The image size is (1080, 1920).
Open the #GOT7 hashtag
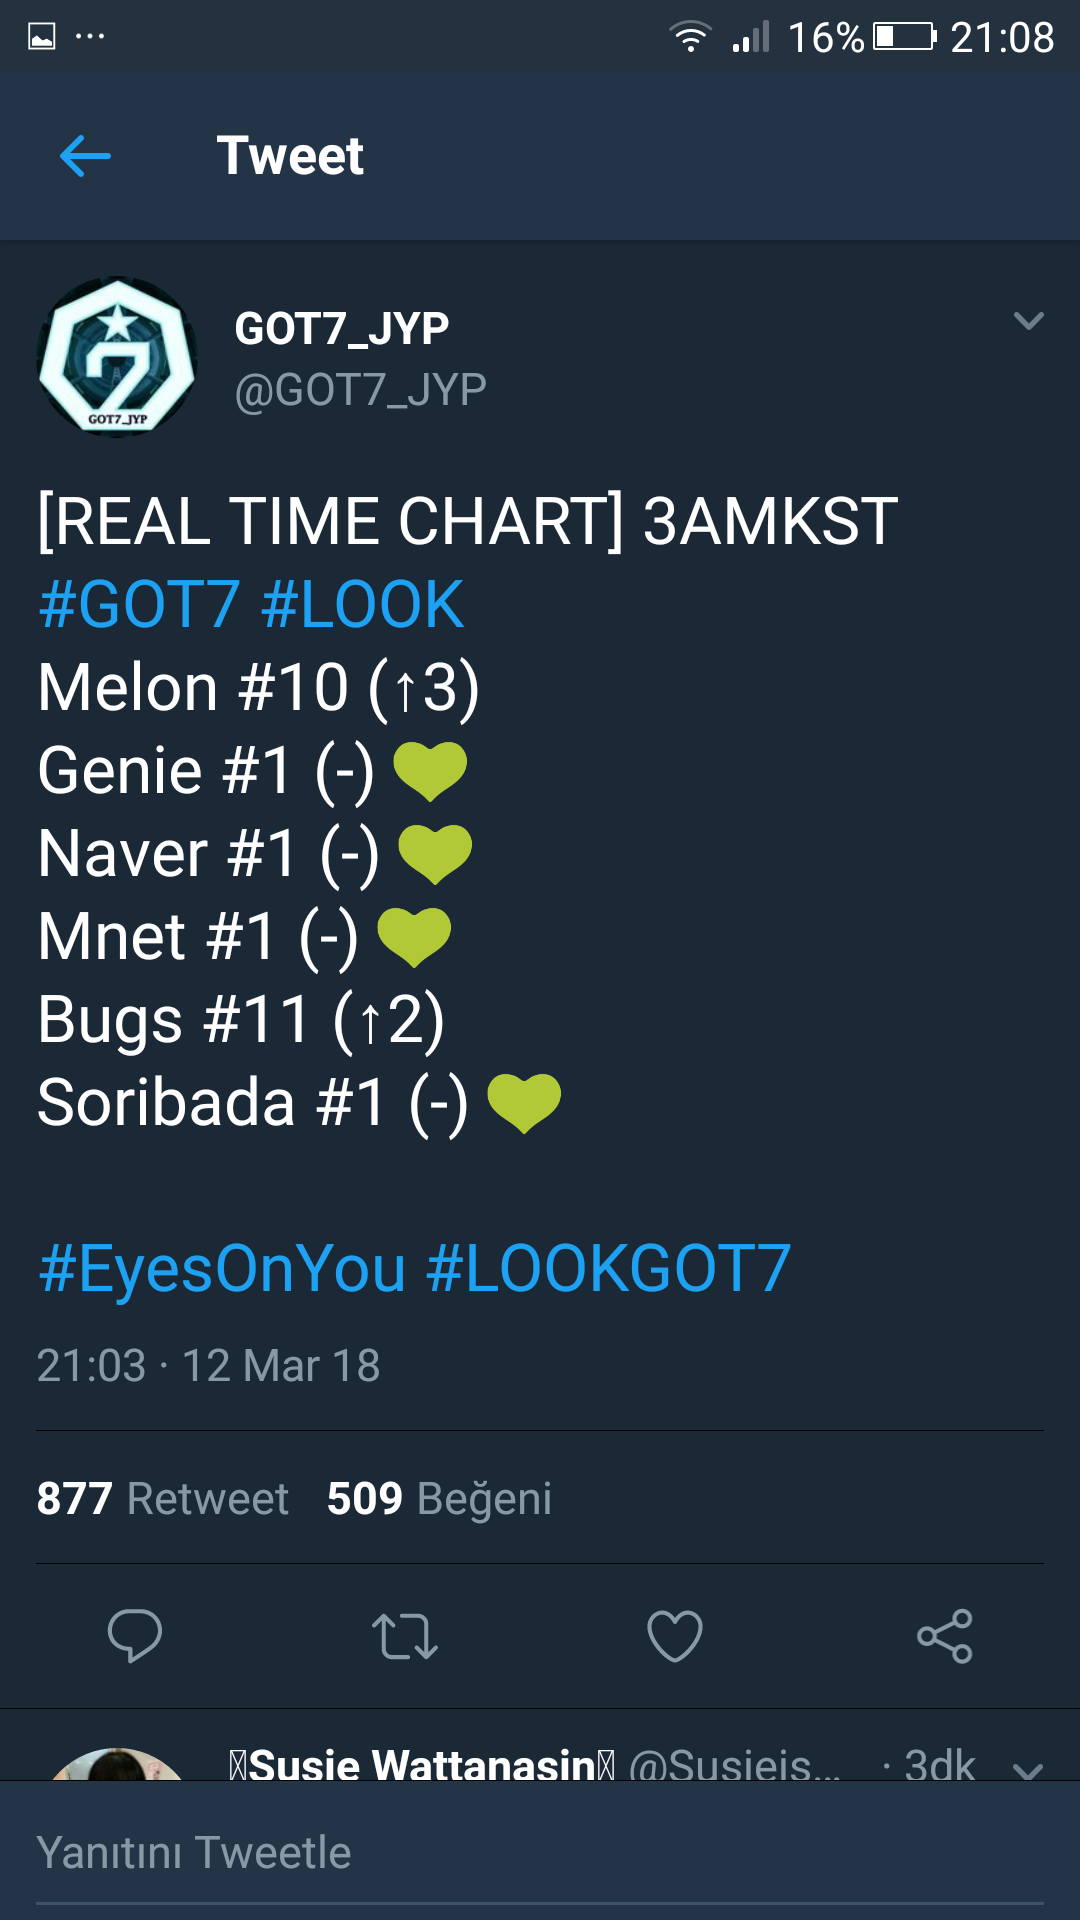tap(139, 604)
